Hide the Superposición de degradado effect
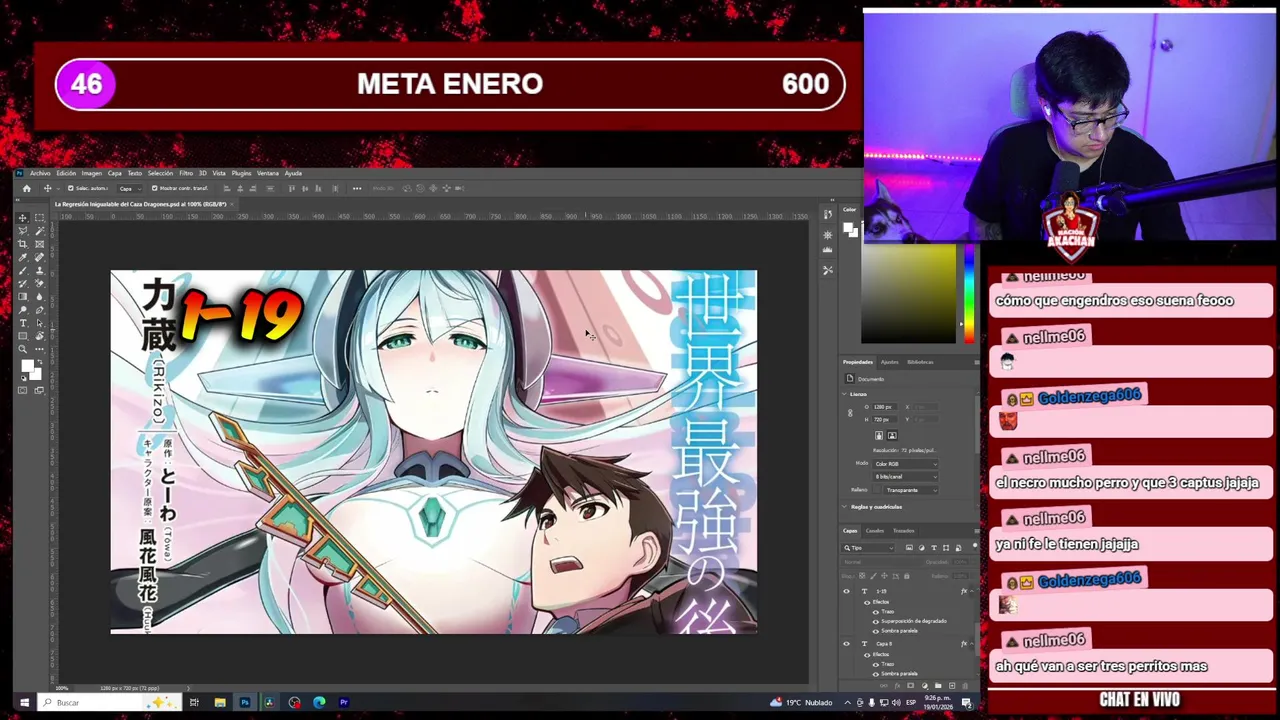 [x=876, y=621]
